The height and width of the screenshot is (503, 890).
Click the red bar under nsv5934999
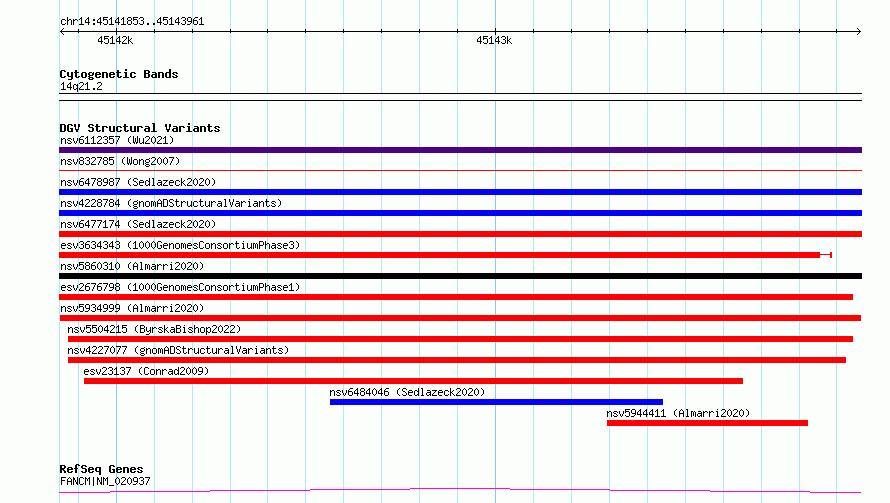tap(460, 318)
